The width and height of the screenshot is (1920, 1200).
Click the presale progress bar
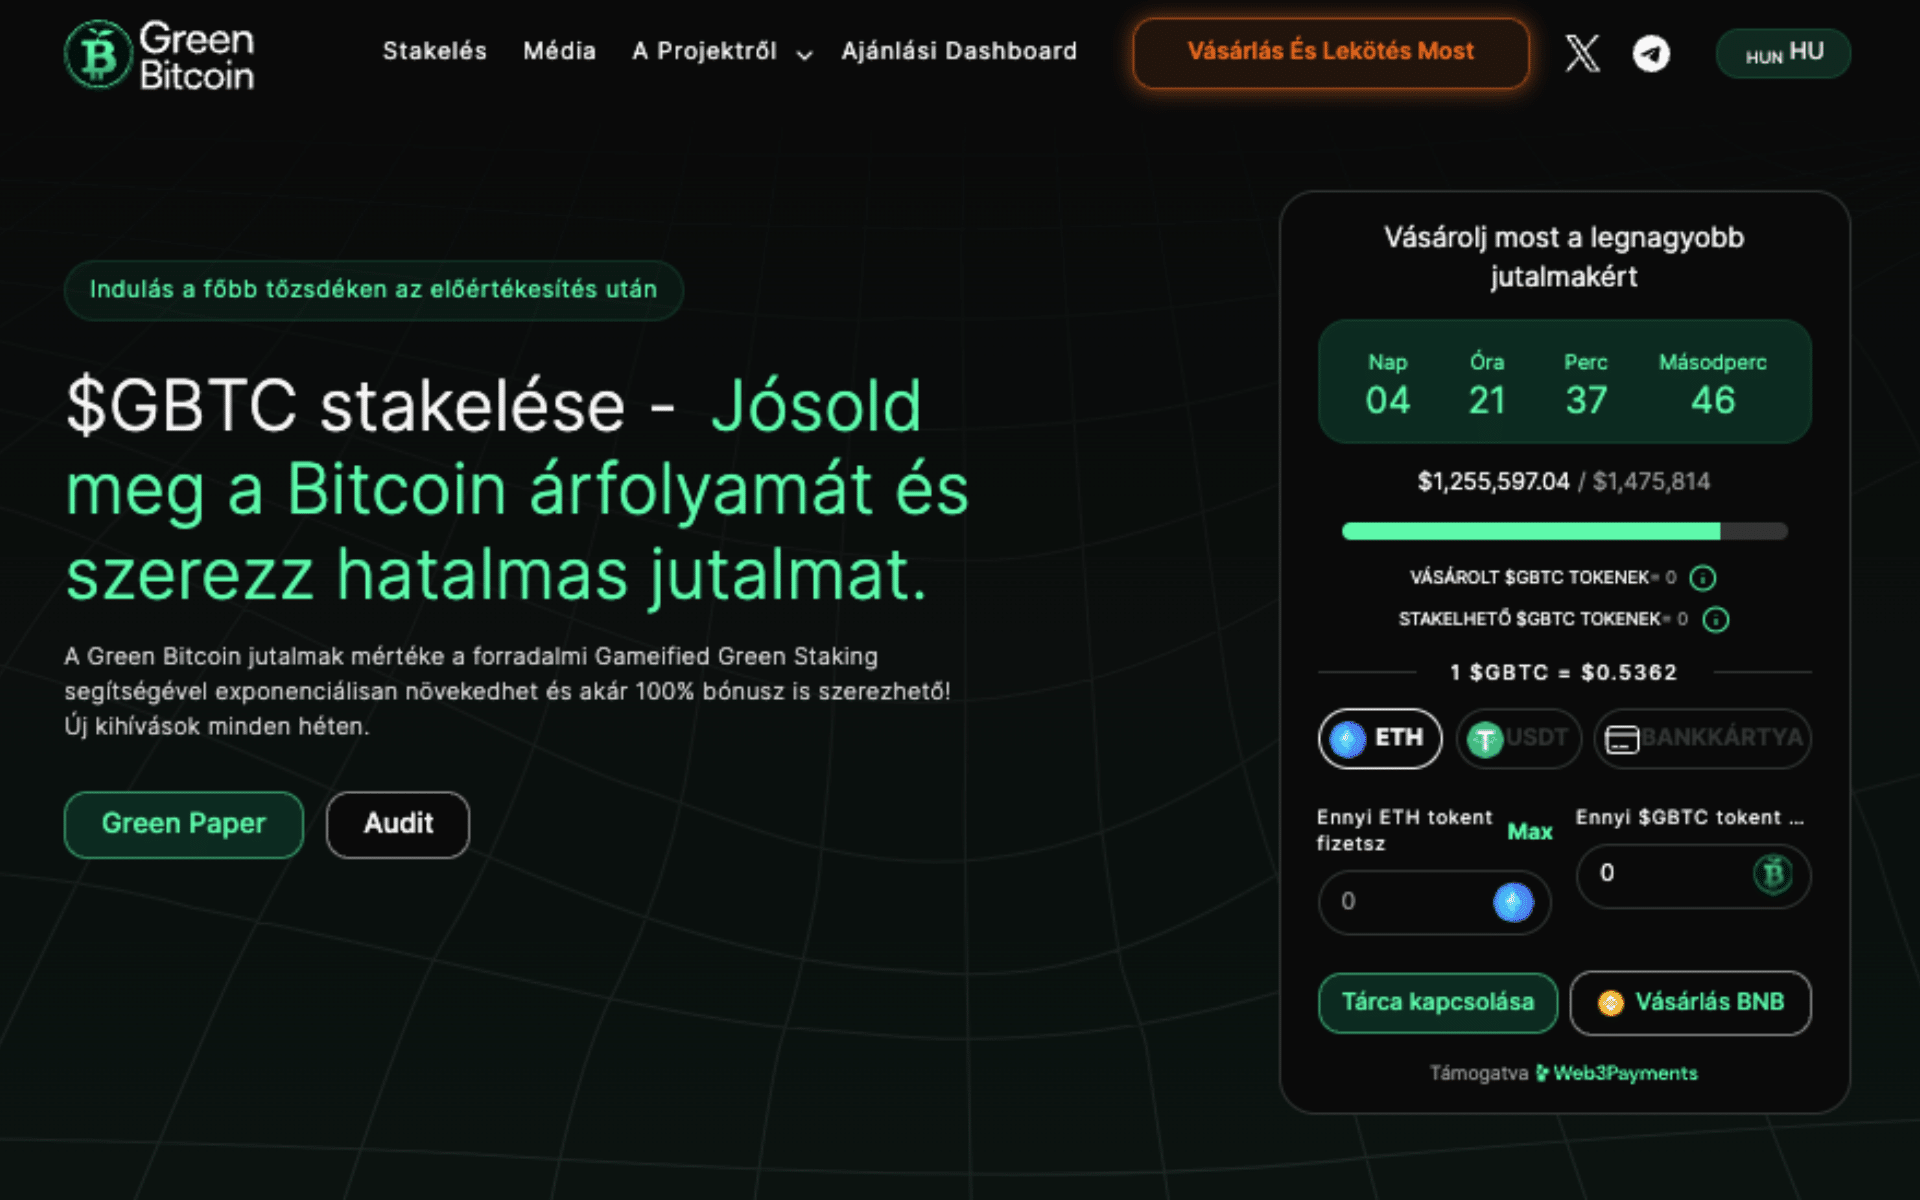(1564, 531)
